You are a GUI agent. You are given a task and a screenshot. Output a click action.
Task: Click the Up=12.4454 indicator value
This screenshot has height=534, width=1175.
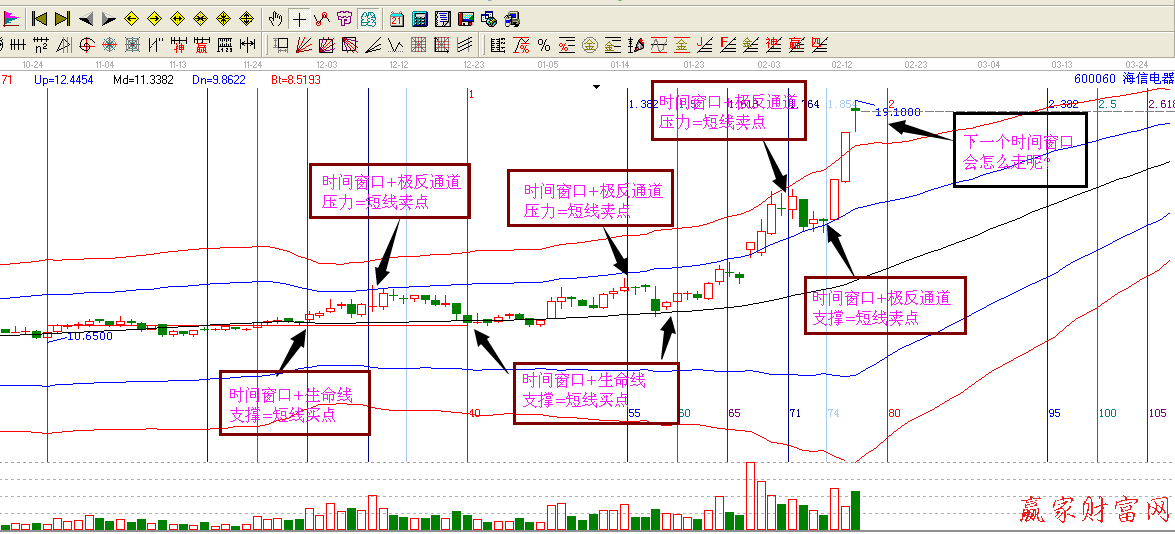point(63,79)
